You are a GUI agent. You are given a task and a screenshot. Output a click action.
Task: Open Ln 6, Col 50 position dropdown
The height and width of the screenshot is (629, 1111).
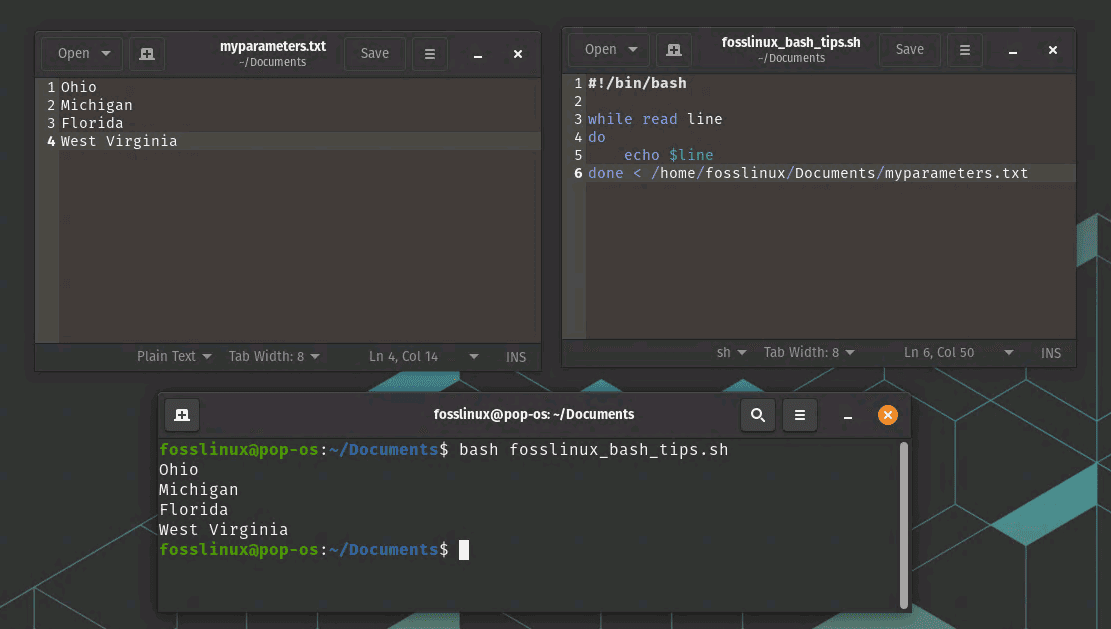point(958,352)
